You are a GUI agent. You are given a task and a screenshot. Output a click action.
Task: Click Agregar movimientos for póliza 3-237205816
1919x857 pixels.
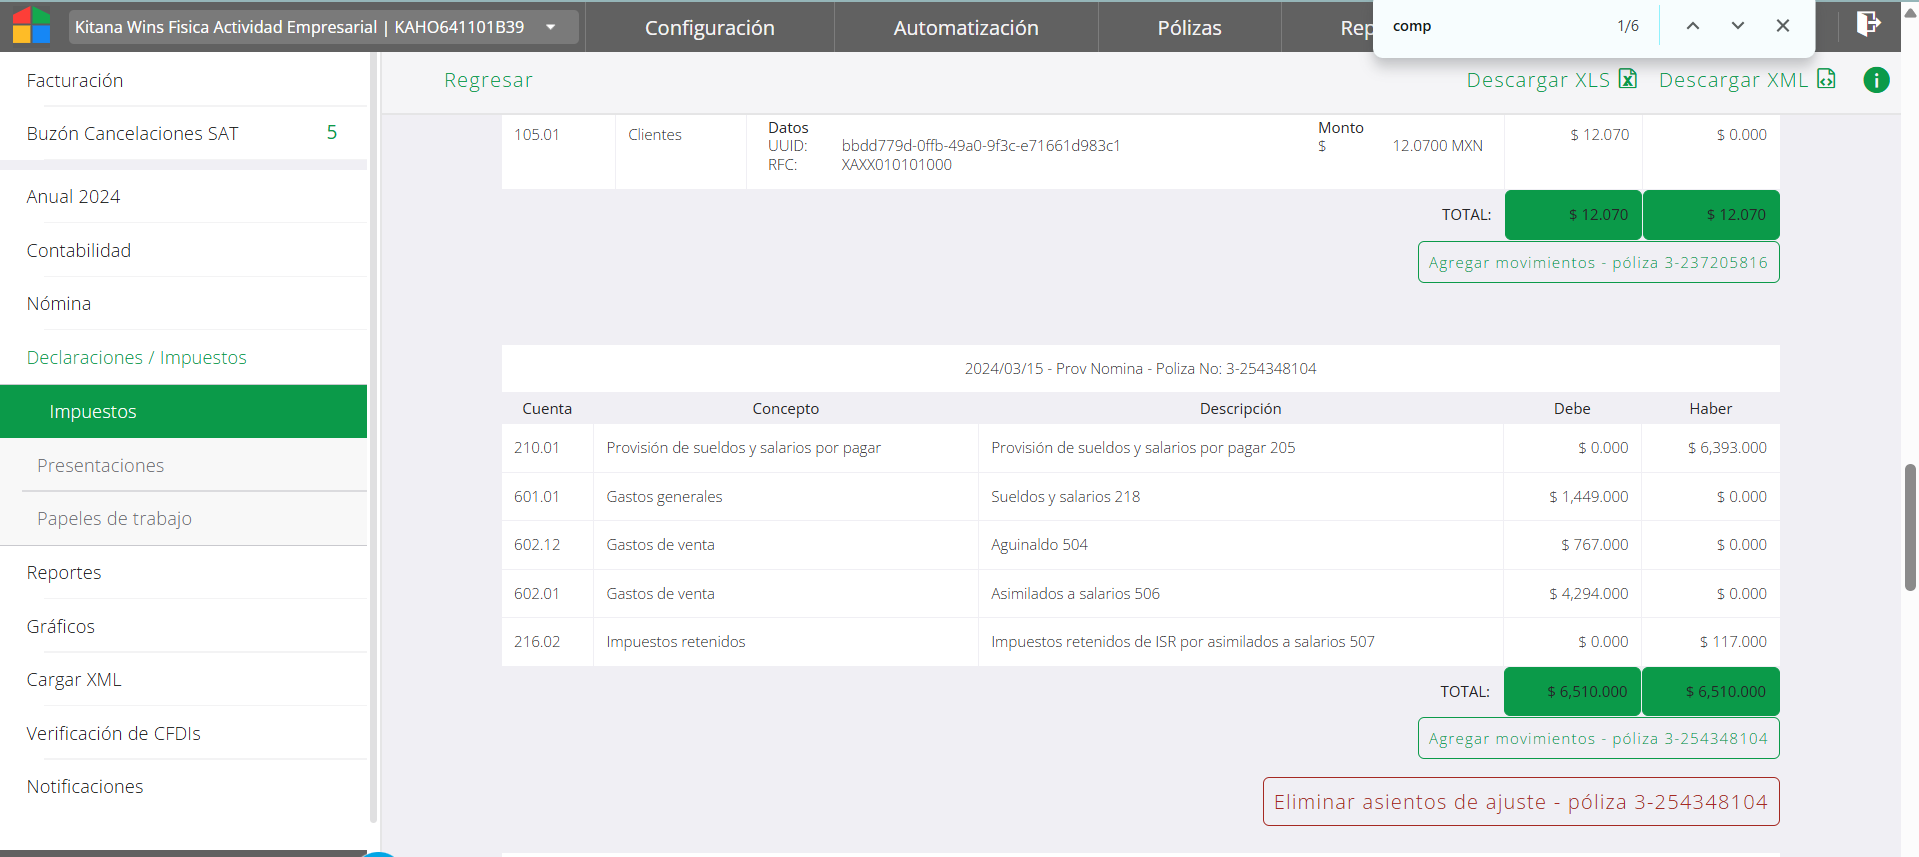pos(1598,262)
